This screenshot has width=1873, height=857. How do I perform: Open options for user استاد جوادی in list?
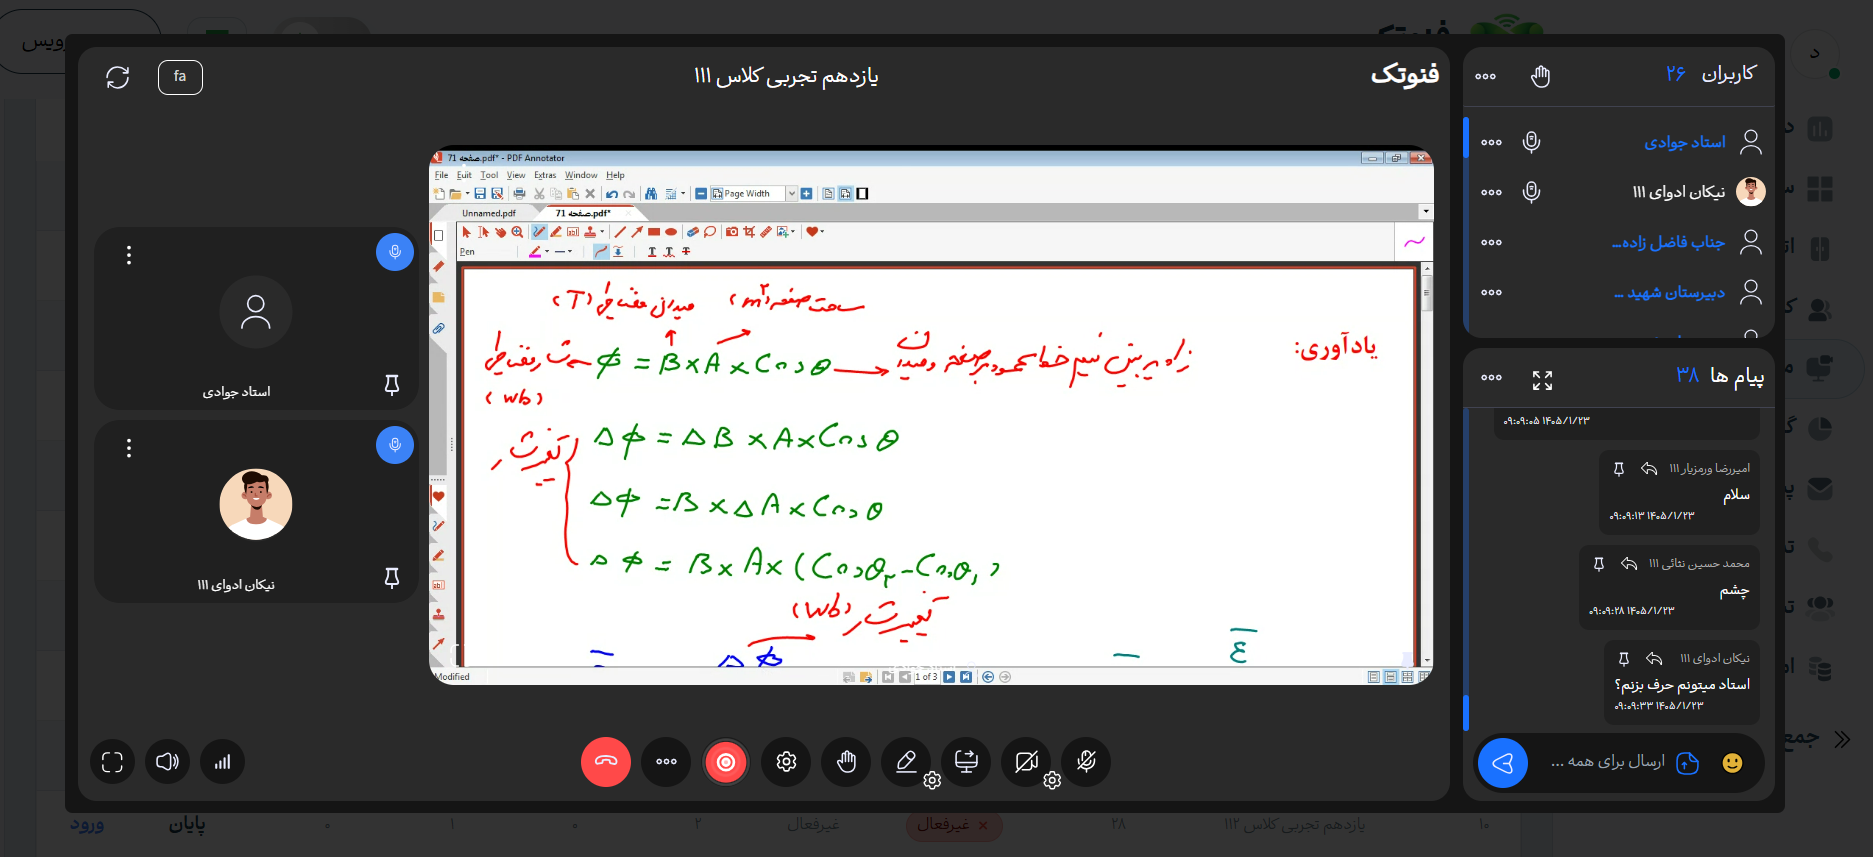[x=1491, y=142]
